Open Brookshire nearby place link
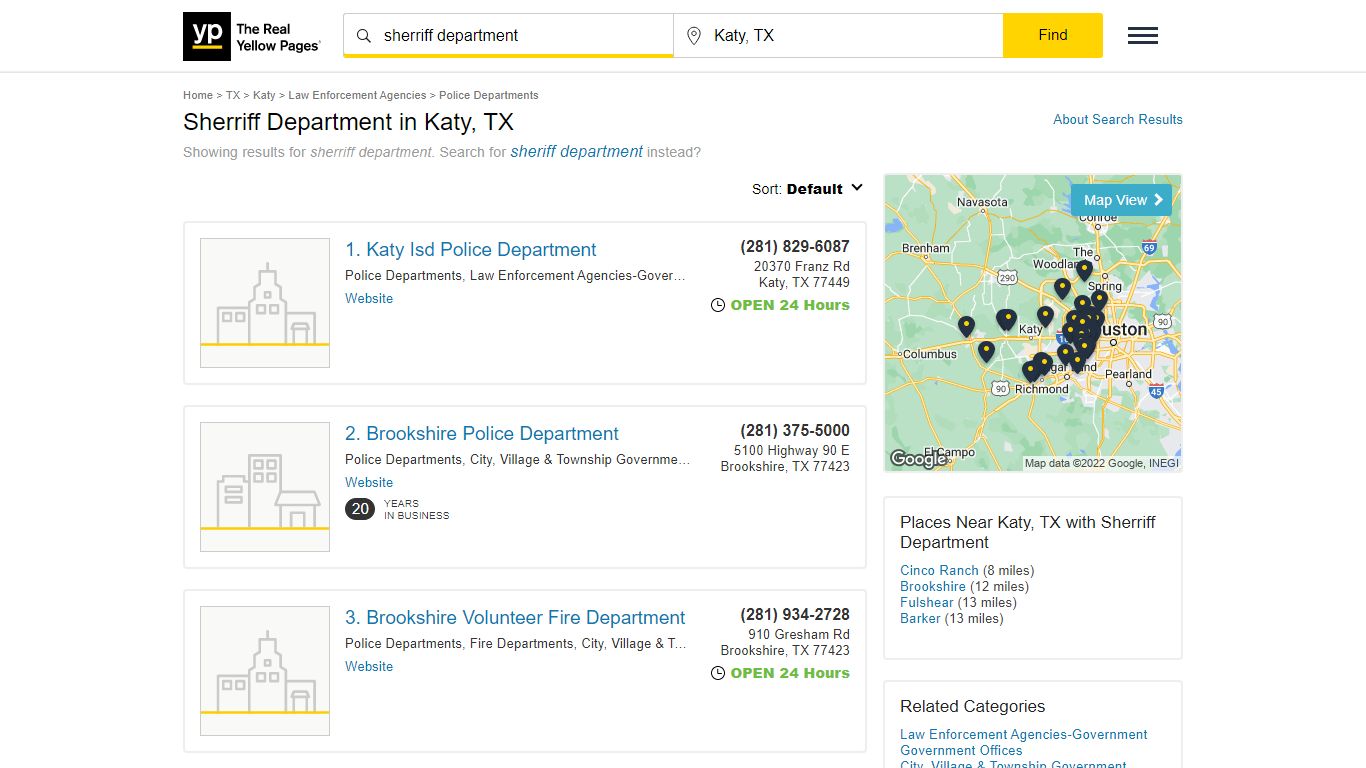Viewport: 1366px width, 768px height. point(933,586)
